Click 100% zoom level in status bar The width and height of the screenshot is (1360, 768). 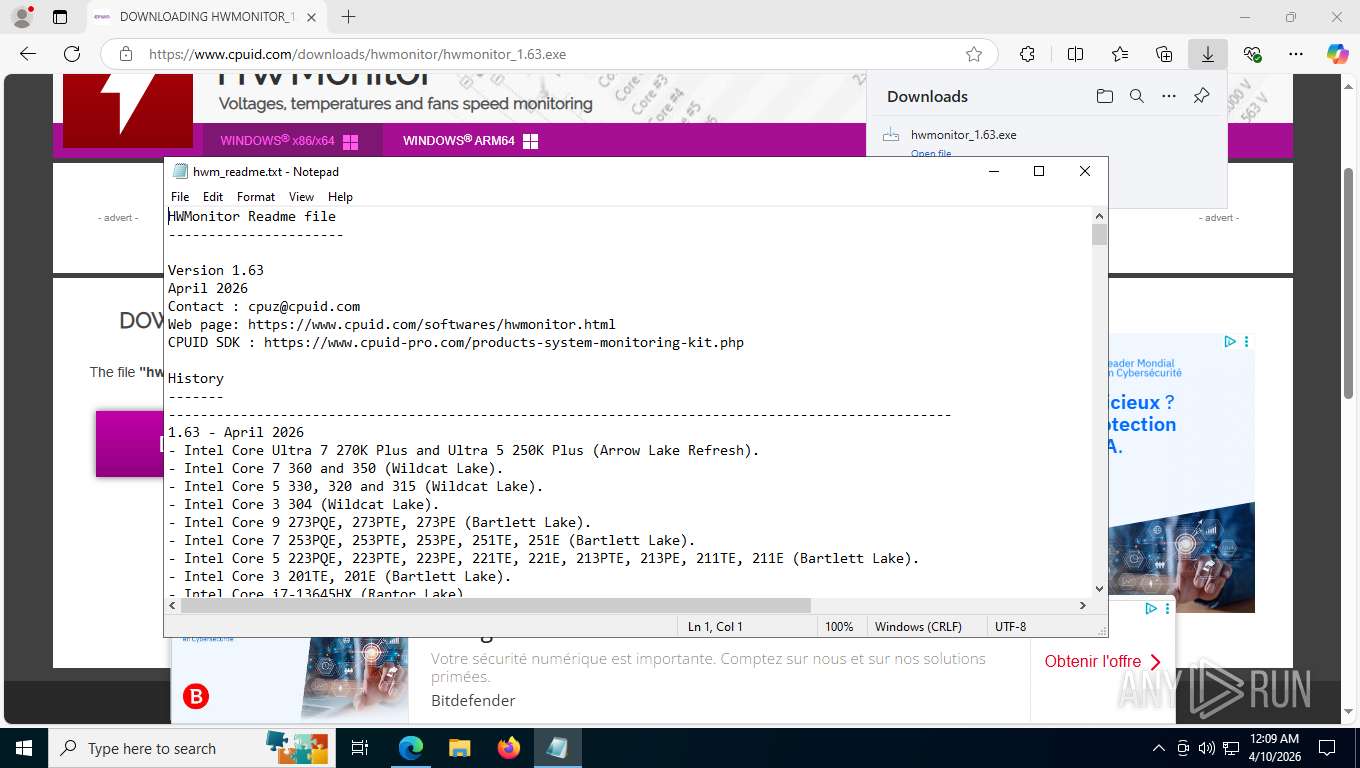coord(839,627)
